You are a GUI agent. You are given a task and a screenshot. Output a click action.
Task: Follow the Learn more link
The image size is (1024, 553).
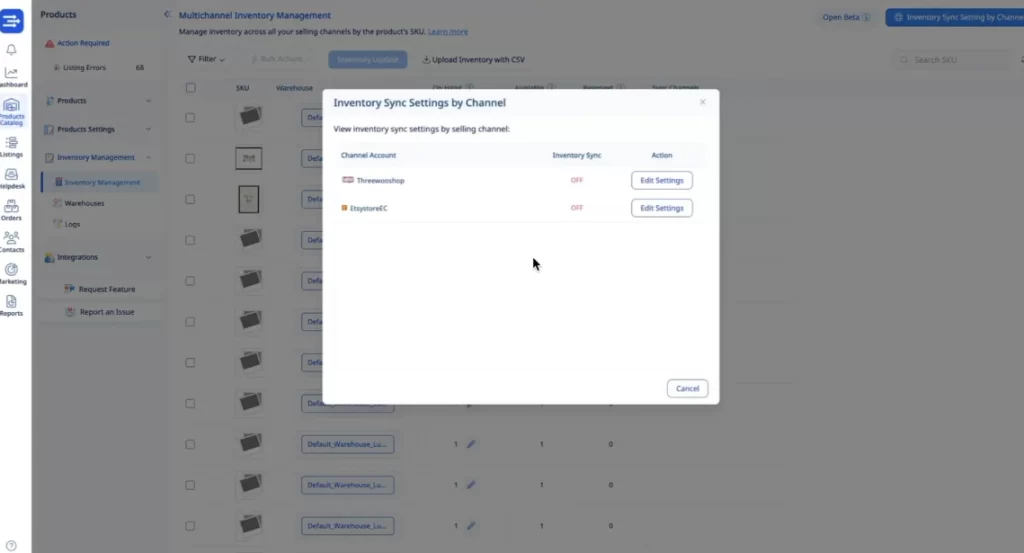(448, 31)
